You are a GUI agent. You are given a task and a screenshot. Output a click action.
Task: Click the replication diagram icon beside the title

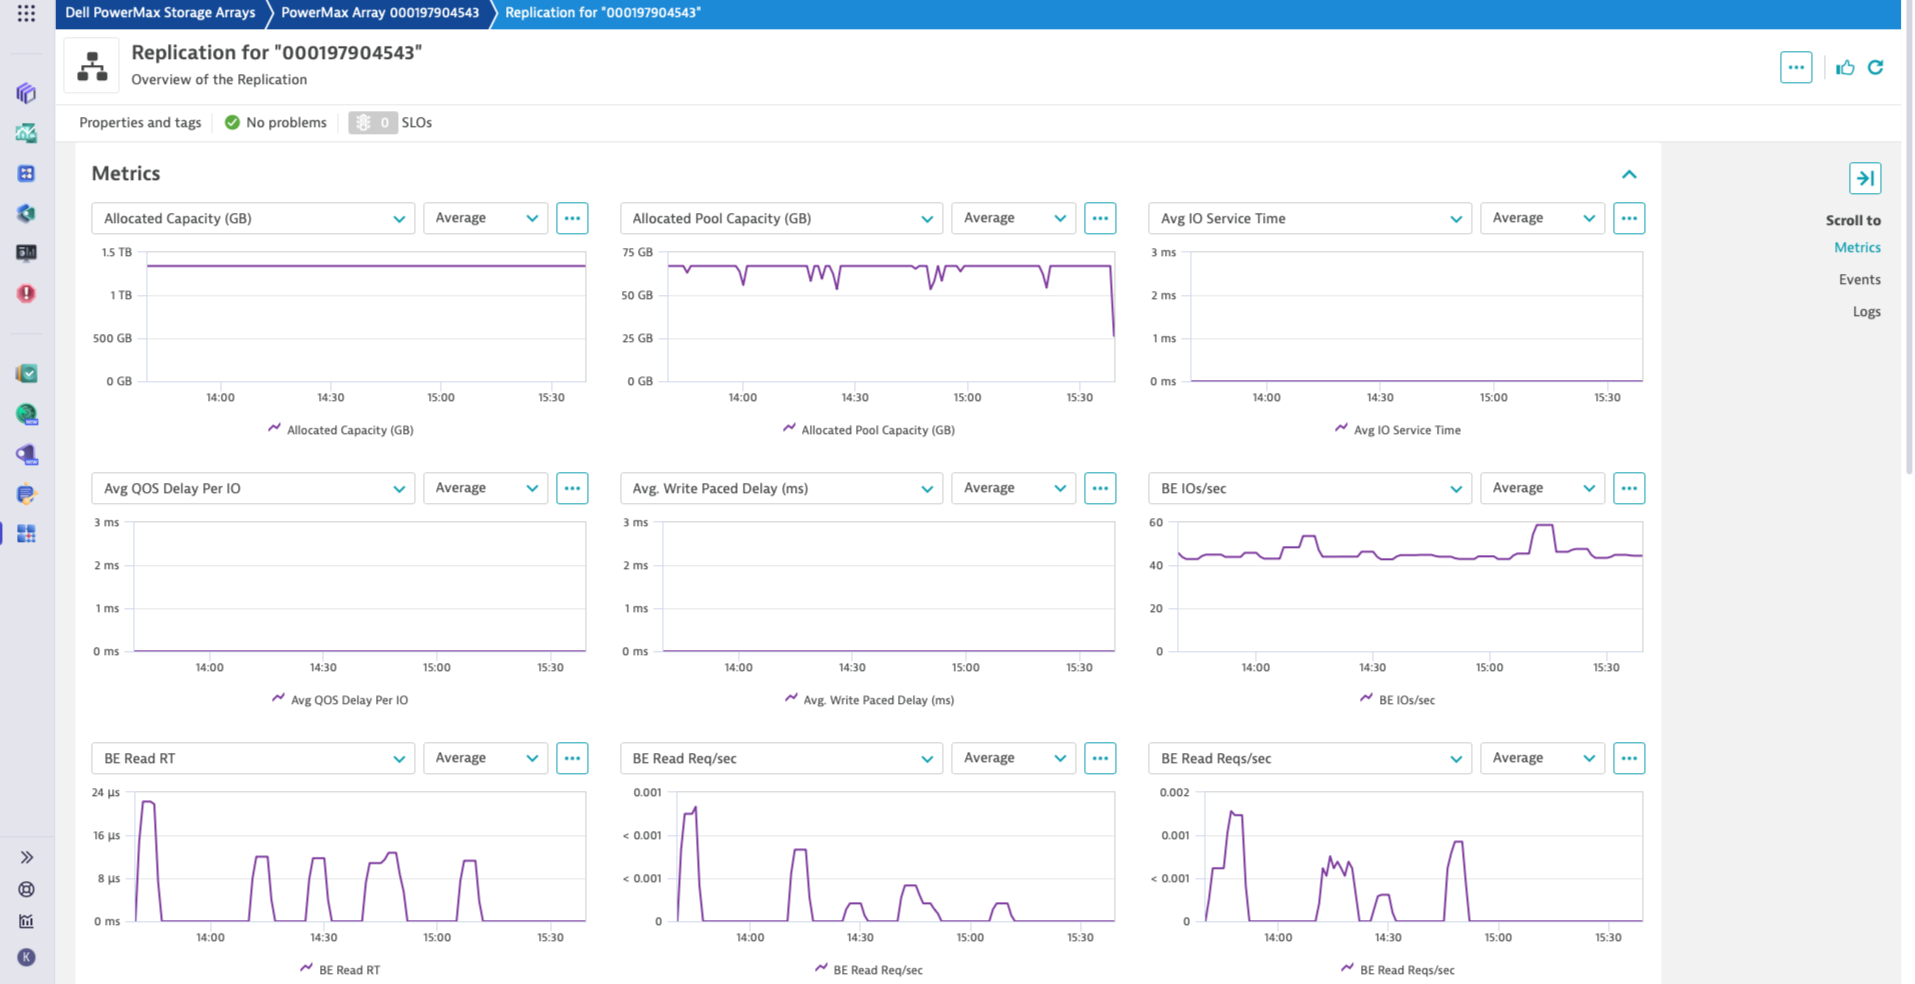[91, 64]
